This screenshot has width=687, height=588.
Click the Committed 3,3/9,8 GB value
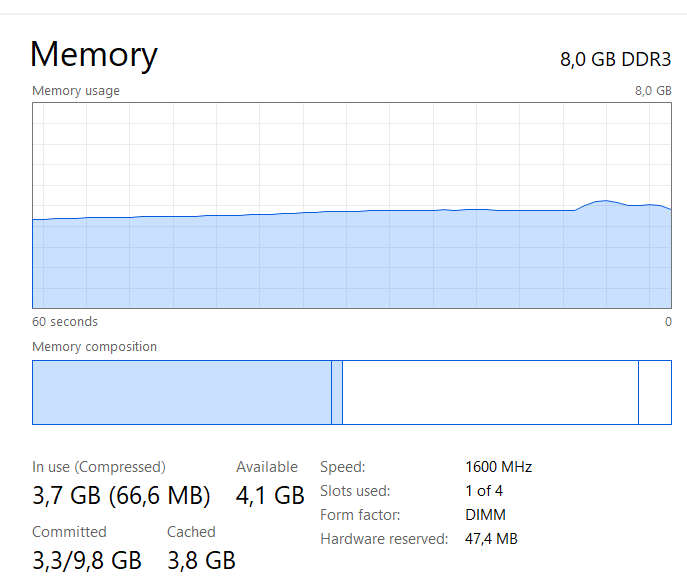pyautogui.click(x=87, y=560)
